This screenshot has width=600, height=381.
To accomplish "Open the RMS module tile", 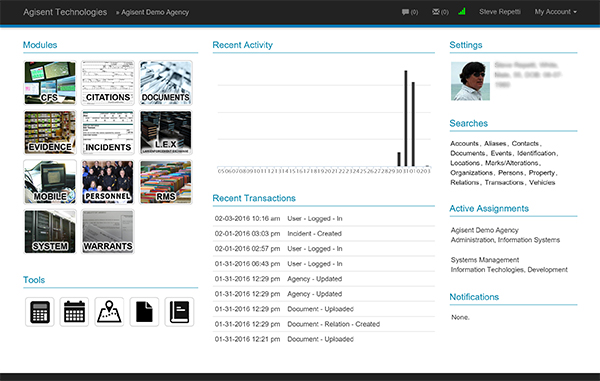I will (165, 182).
